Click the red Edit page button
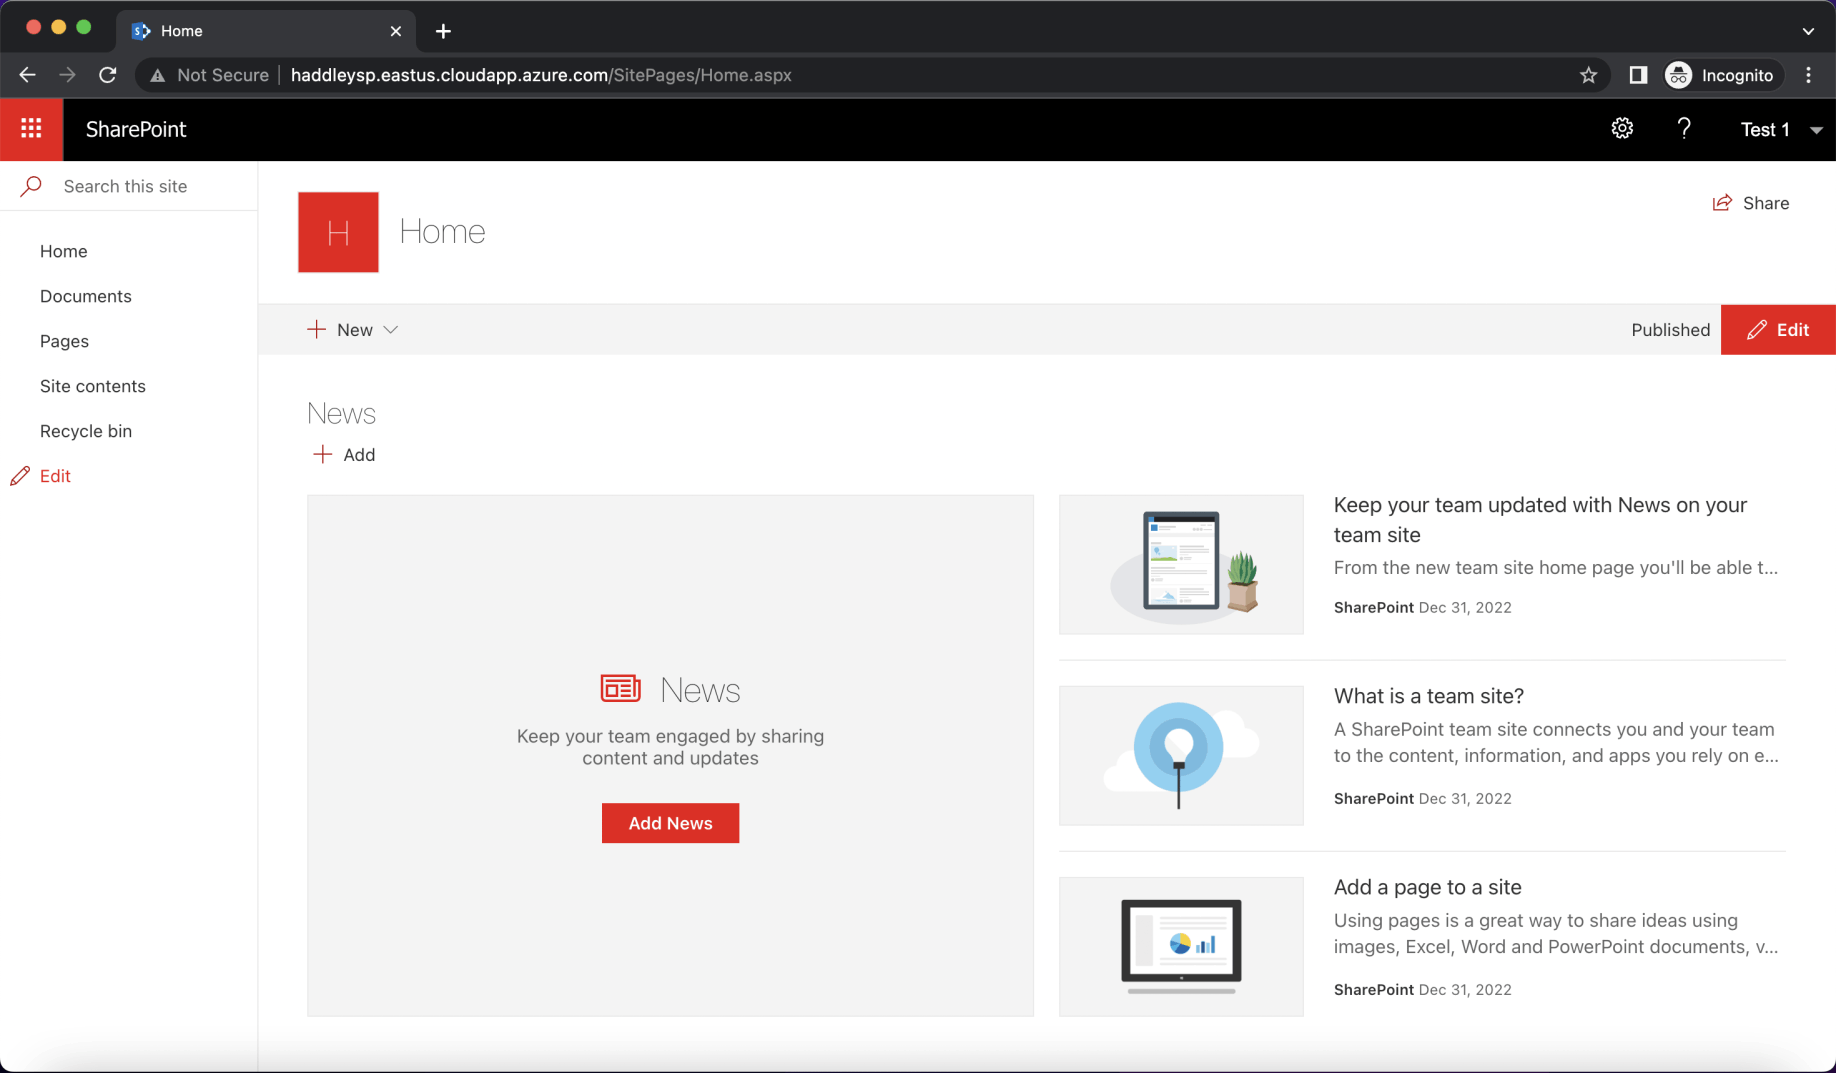 click(1778, 330)
